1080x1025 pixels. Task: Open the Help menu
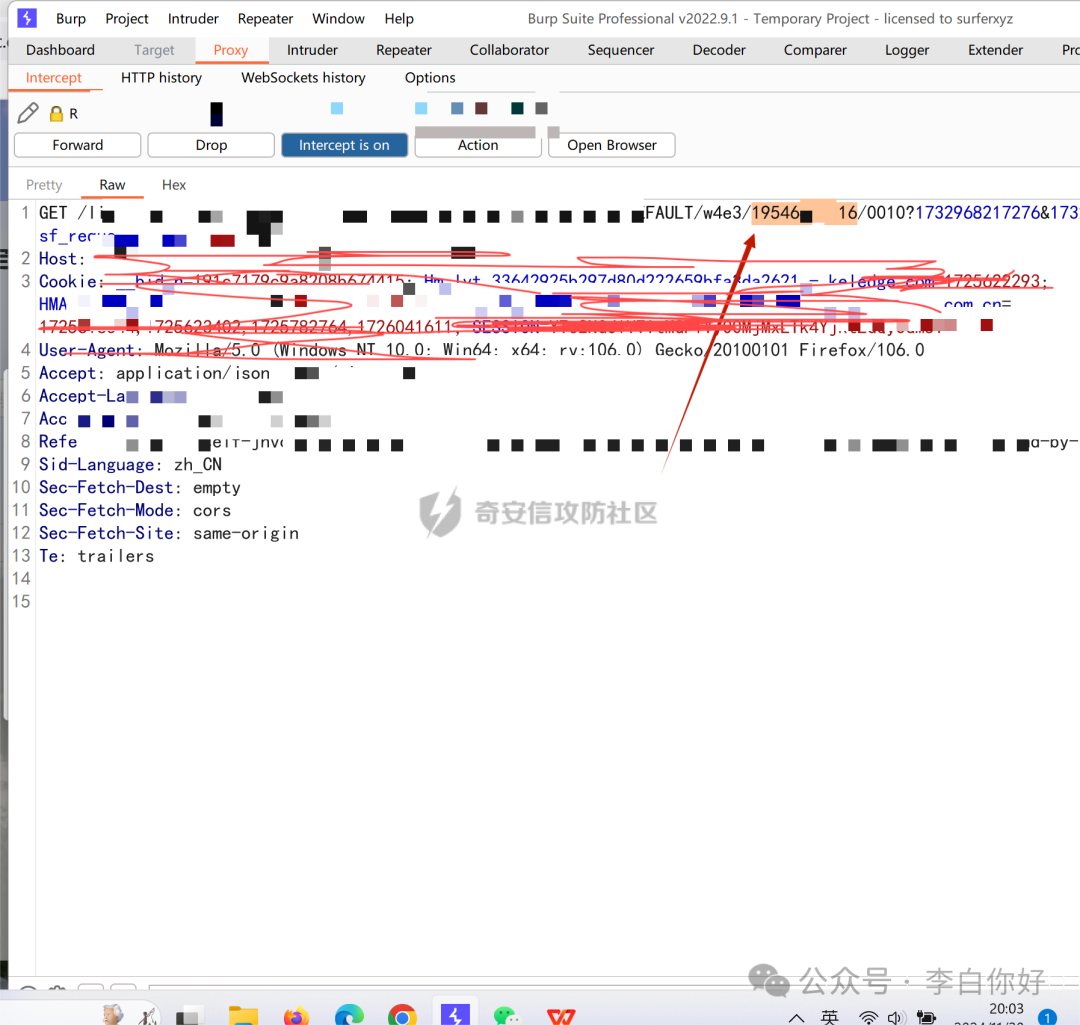pos(399,19)
